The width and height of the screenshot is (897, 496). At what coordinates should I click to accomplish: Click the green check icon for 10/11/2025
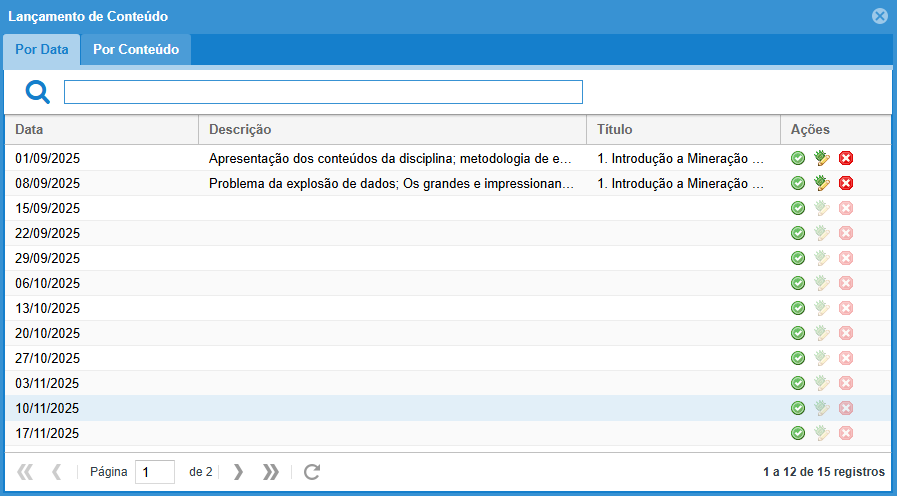click(x=798, y=408)
